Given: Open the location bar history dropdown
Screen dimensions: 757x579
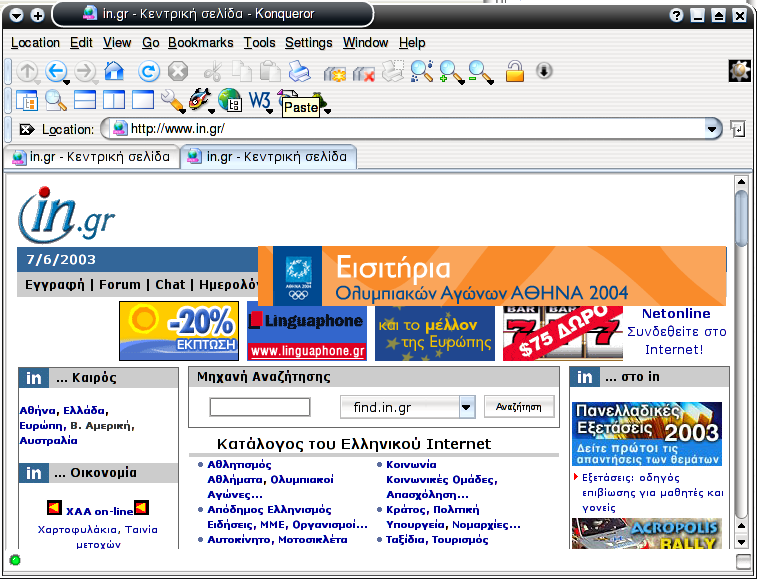Looking at the screenshot, I should (x=712, y=128).
